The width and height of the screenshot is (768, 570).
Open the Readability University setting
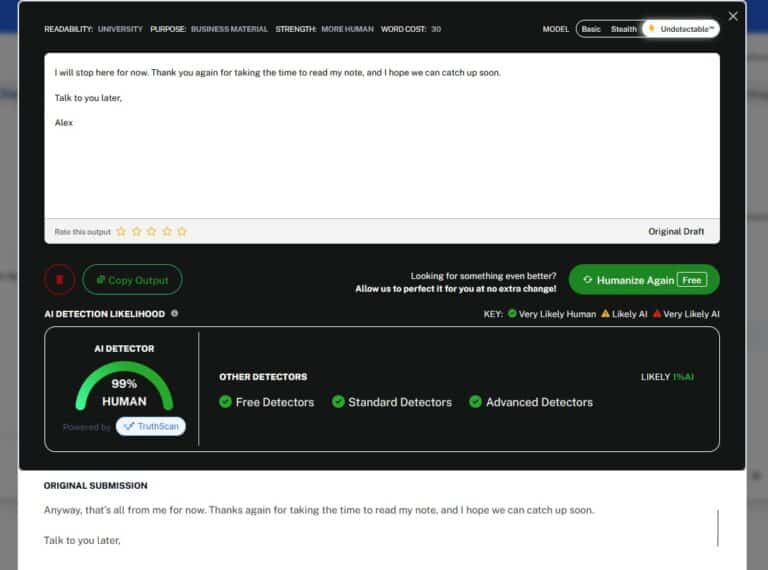pos(120,29)
